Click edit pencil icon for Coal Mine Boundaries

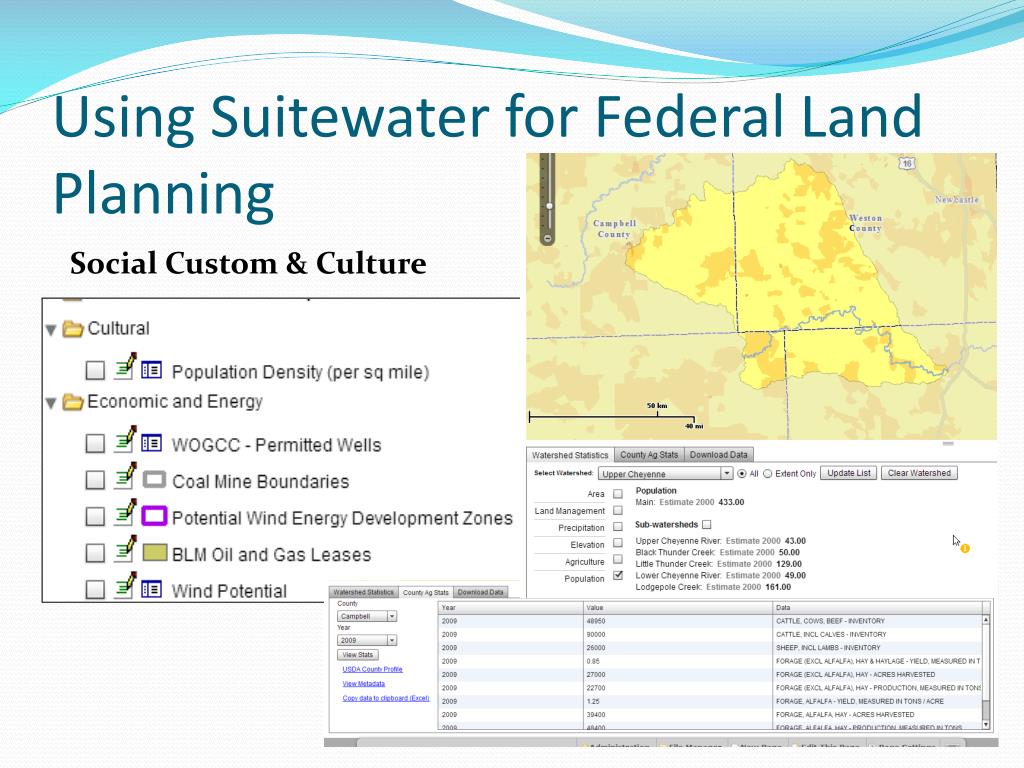[125, 476]
